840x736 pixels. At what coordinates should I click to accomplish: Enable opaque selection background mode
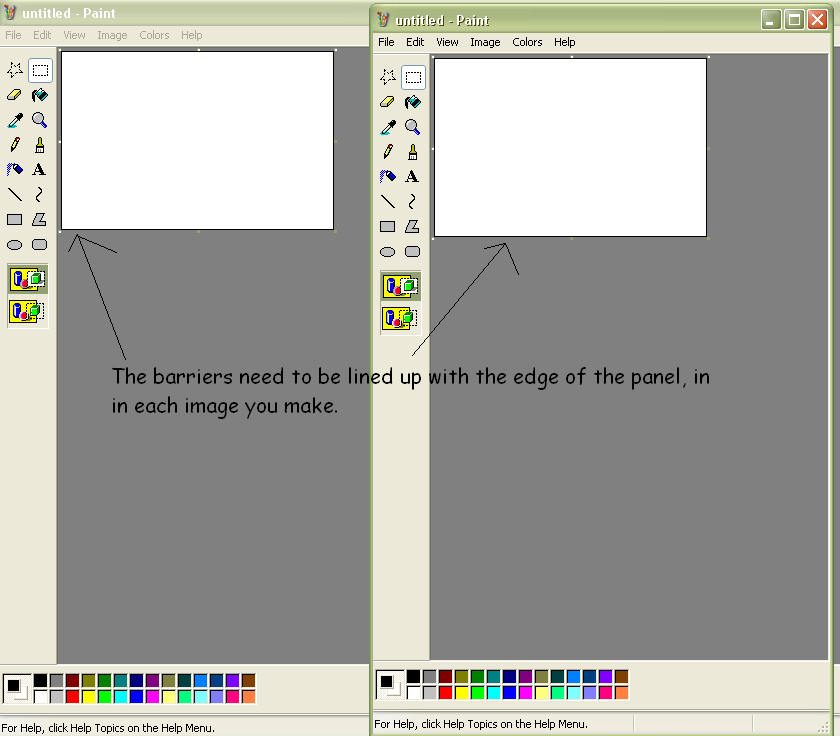(x=400, y=286)
